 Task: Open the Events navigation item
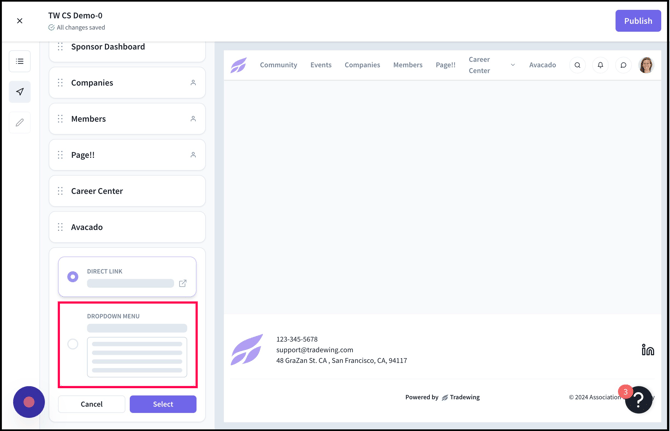tap(321, 65)
